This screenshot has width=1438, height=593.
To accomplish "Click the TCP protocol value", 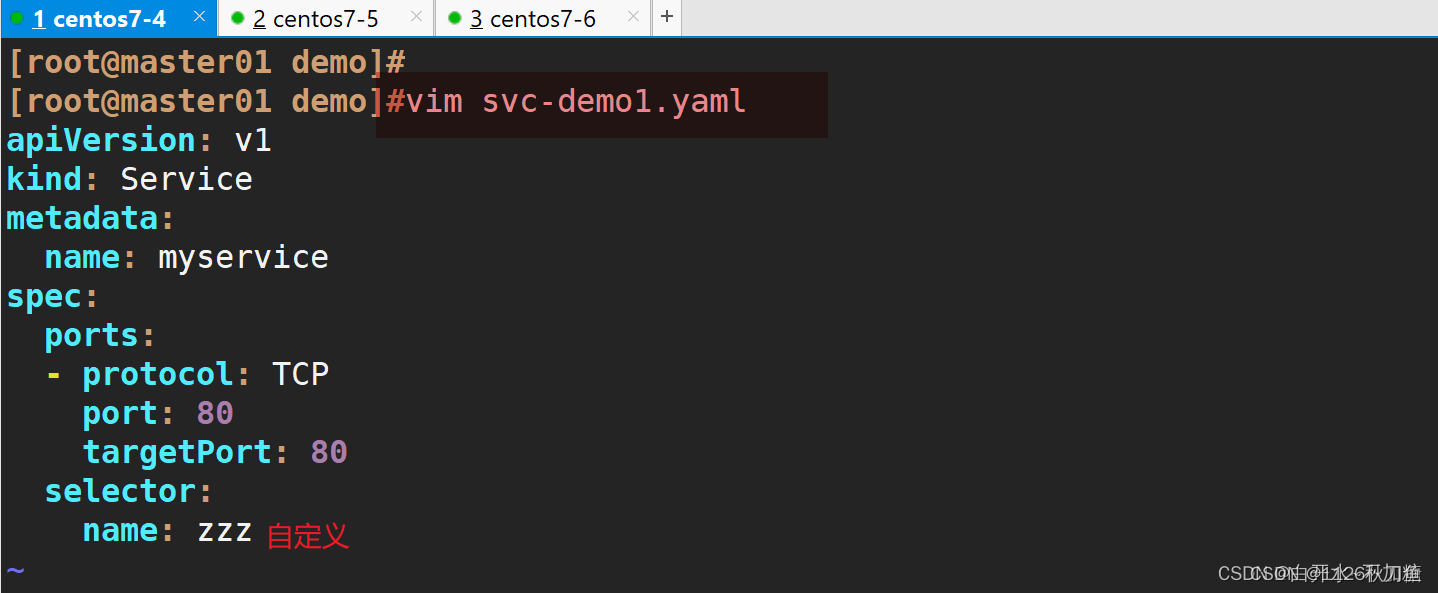I will (x=300, y=374).
